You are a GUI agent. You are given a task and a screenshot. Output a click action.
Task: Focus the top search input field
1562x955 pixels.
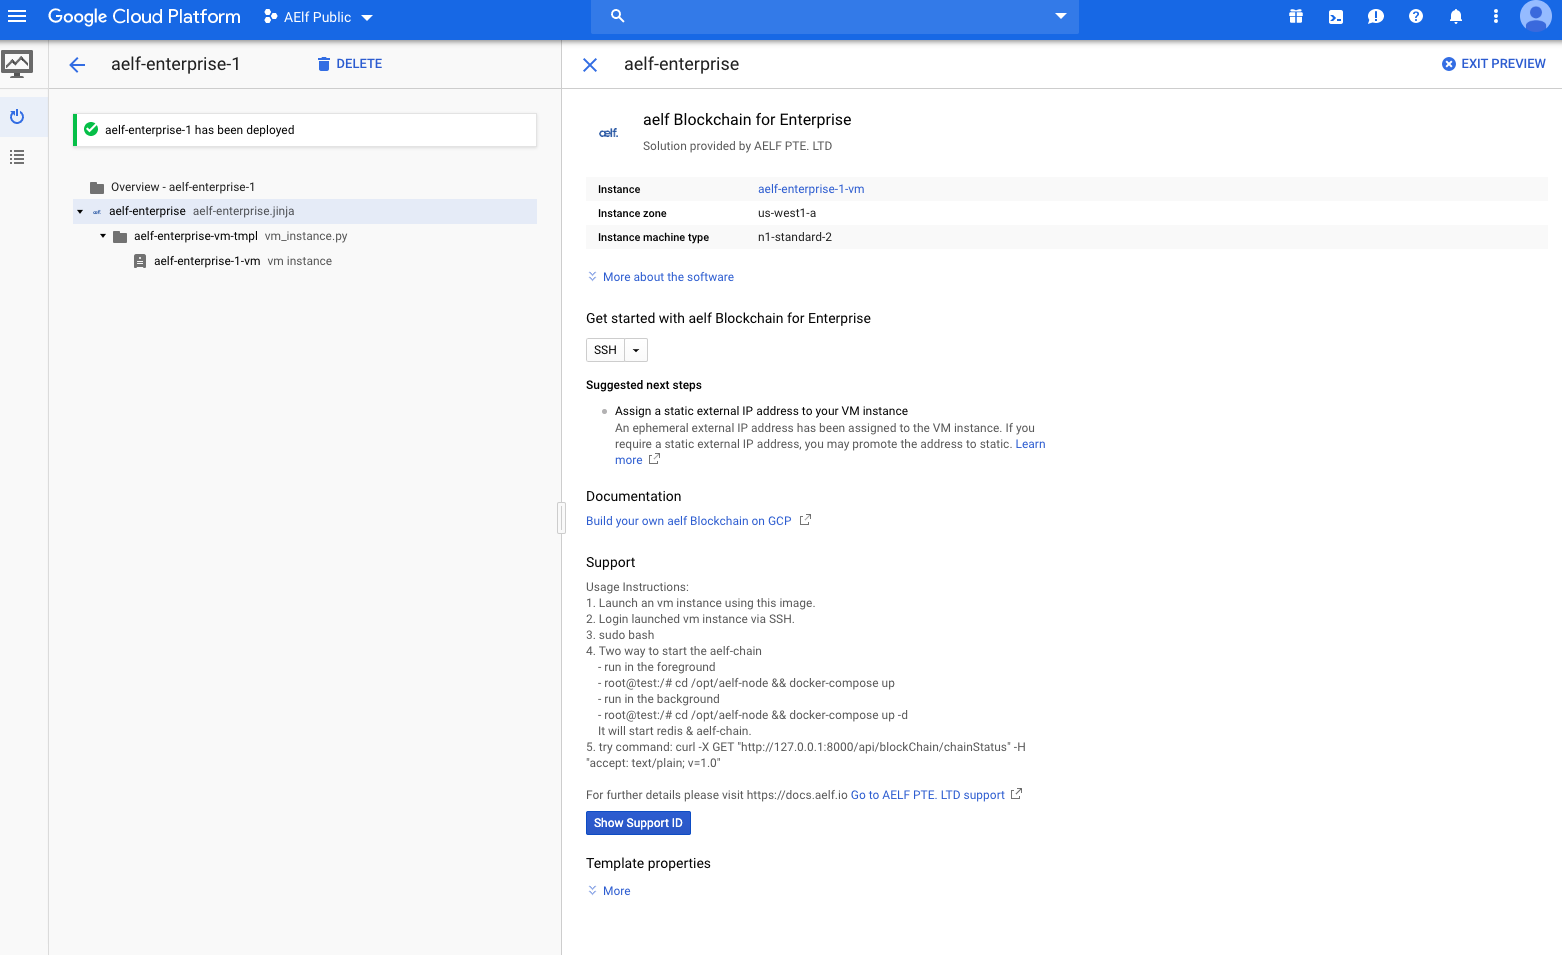point(837,16)
